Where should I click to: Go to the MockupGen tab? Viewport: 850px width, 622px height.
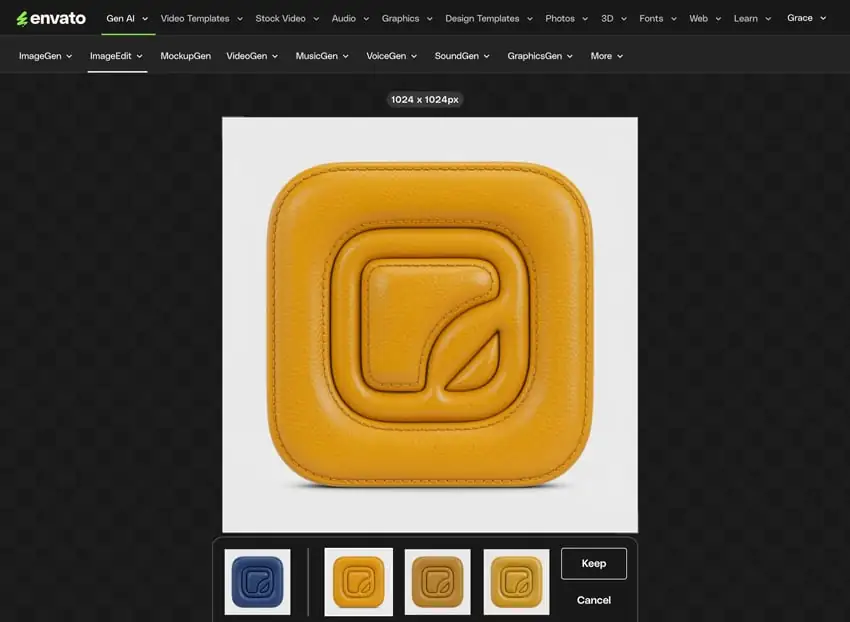click(185, 56)
